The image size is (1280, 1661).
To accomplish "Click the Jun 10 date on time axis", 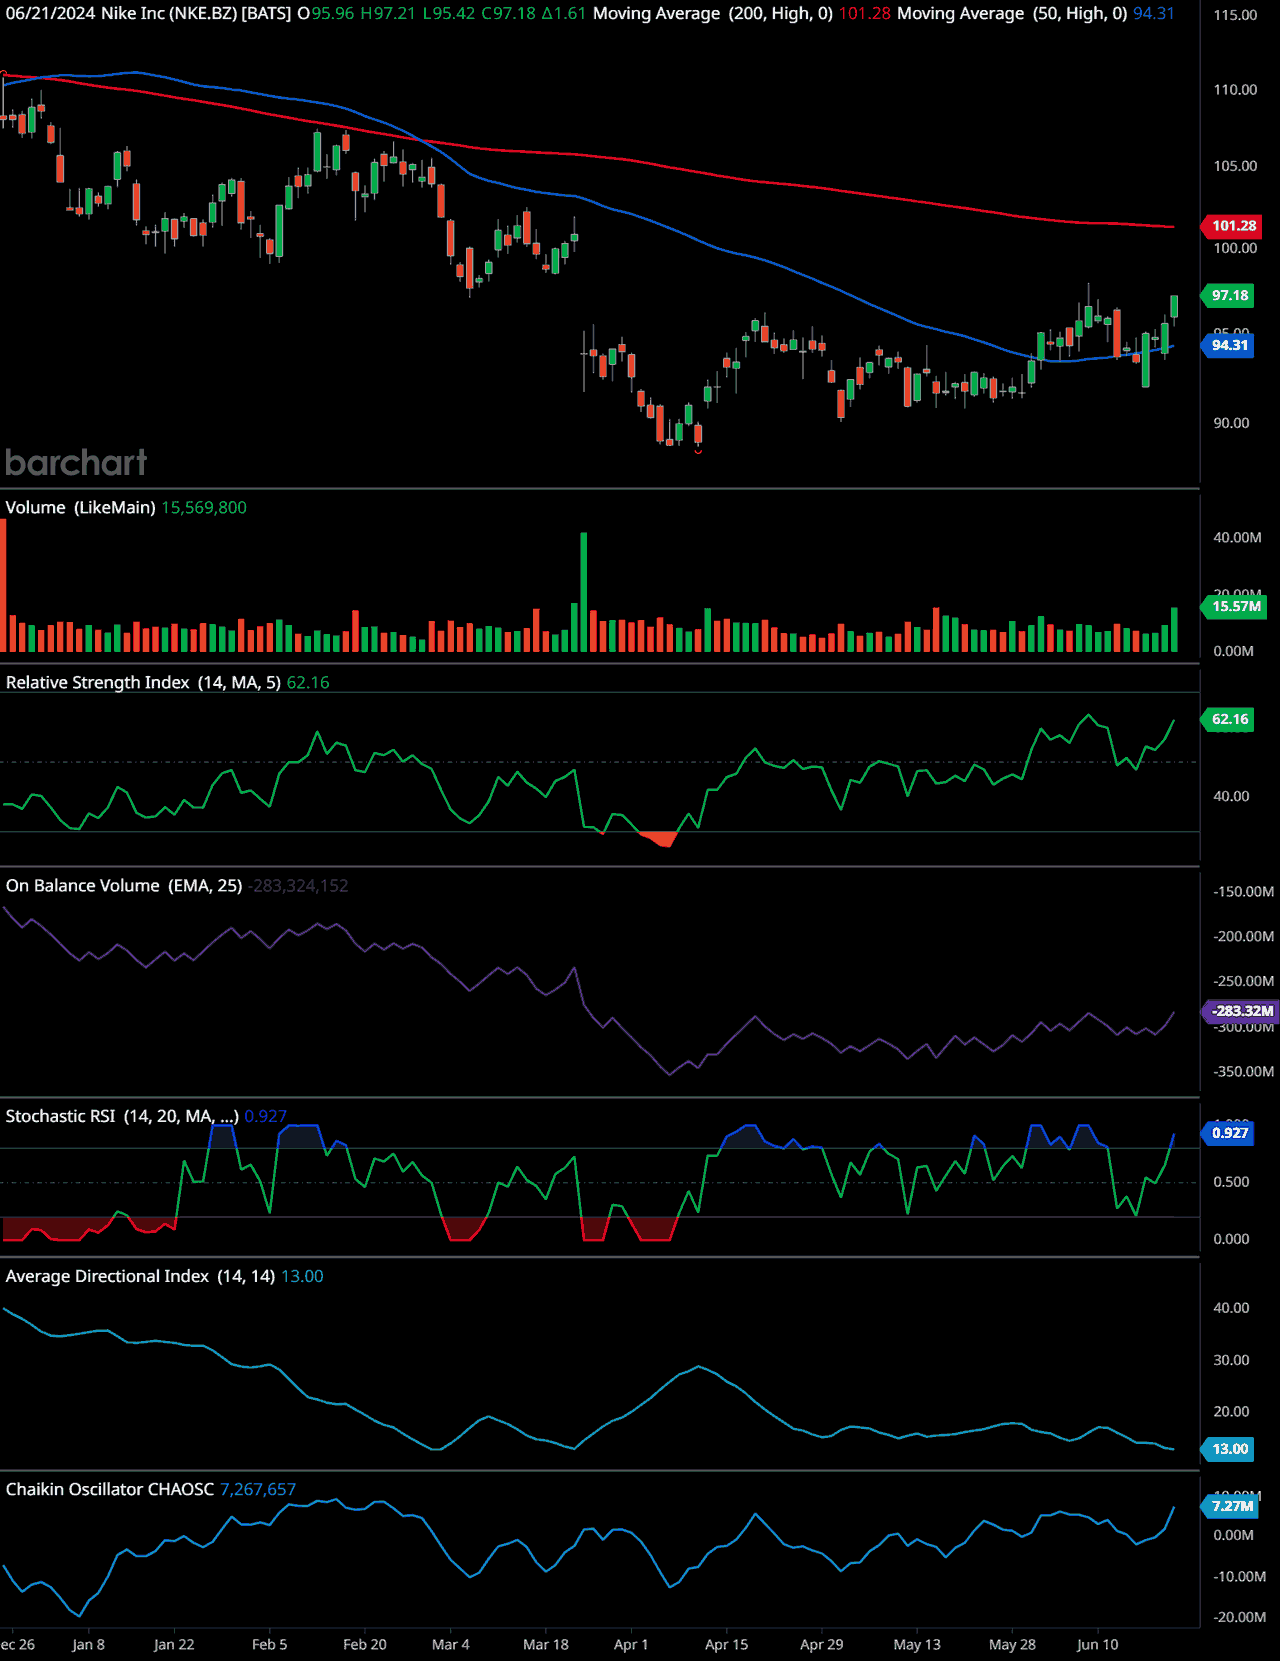I will [x=1097, y=1645].
